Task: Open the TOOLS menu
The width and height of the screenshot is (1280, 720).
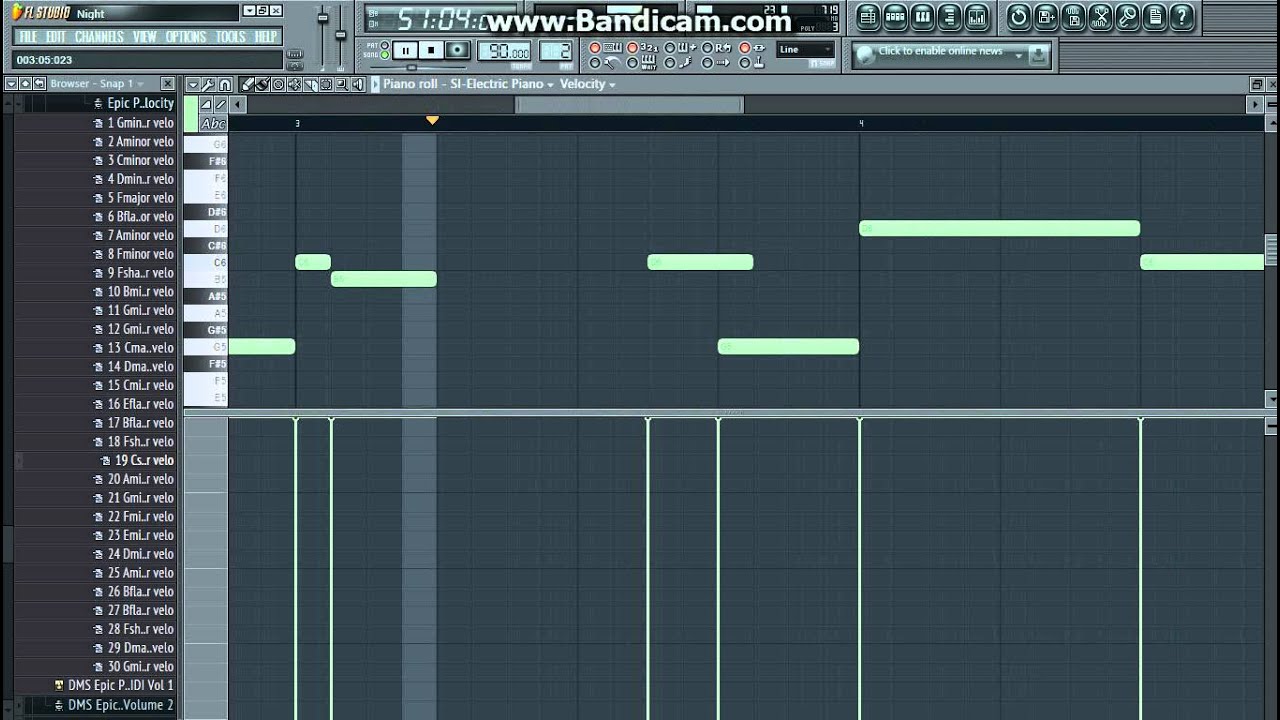Action: click(x=230, y=37)
